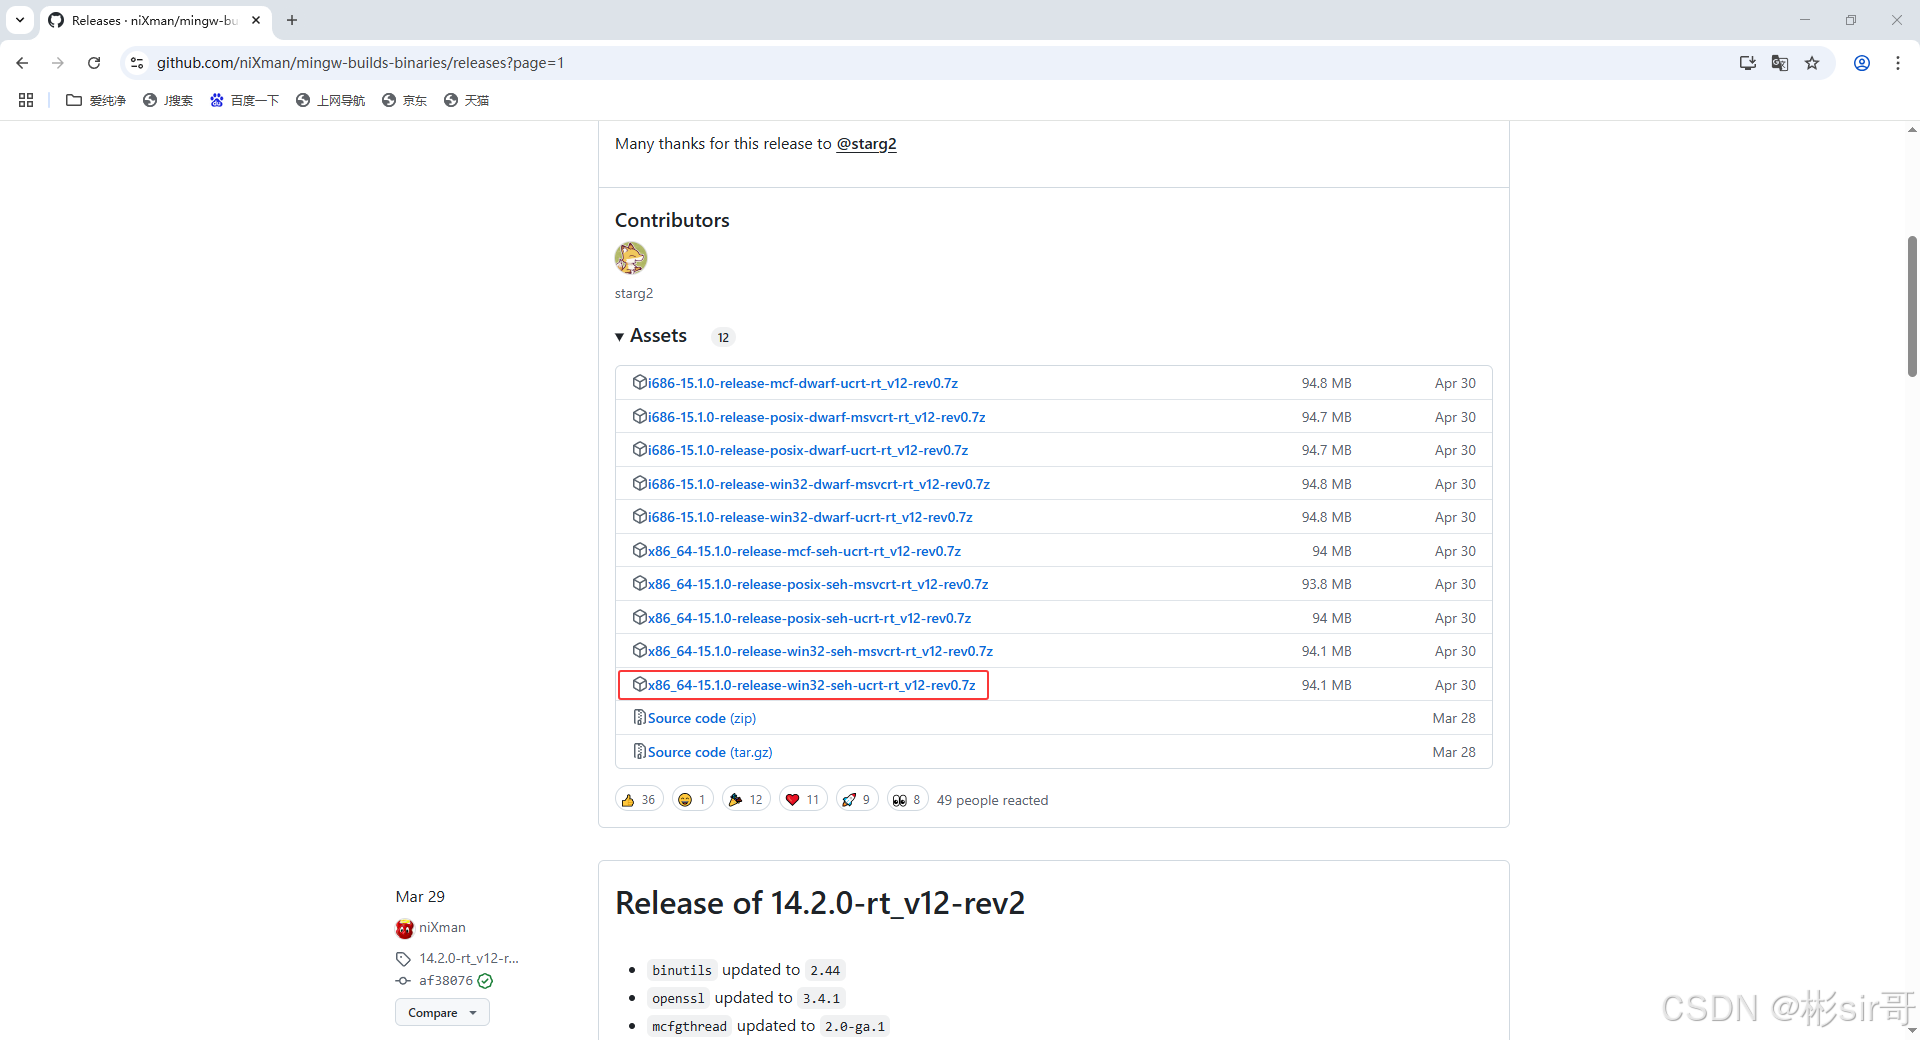Click the 'Mar 28' date of Source code (zip)
The image size is (1920, 1040).
click(x=1454, y=718)
